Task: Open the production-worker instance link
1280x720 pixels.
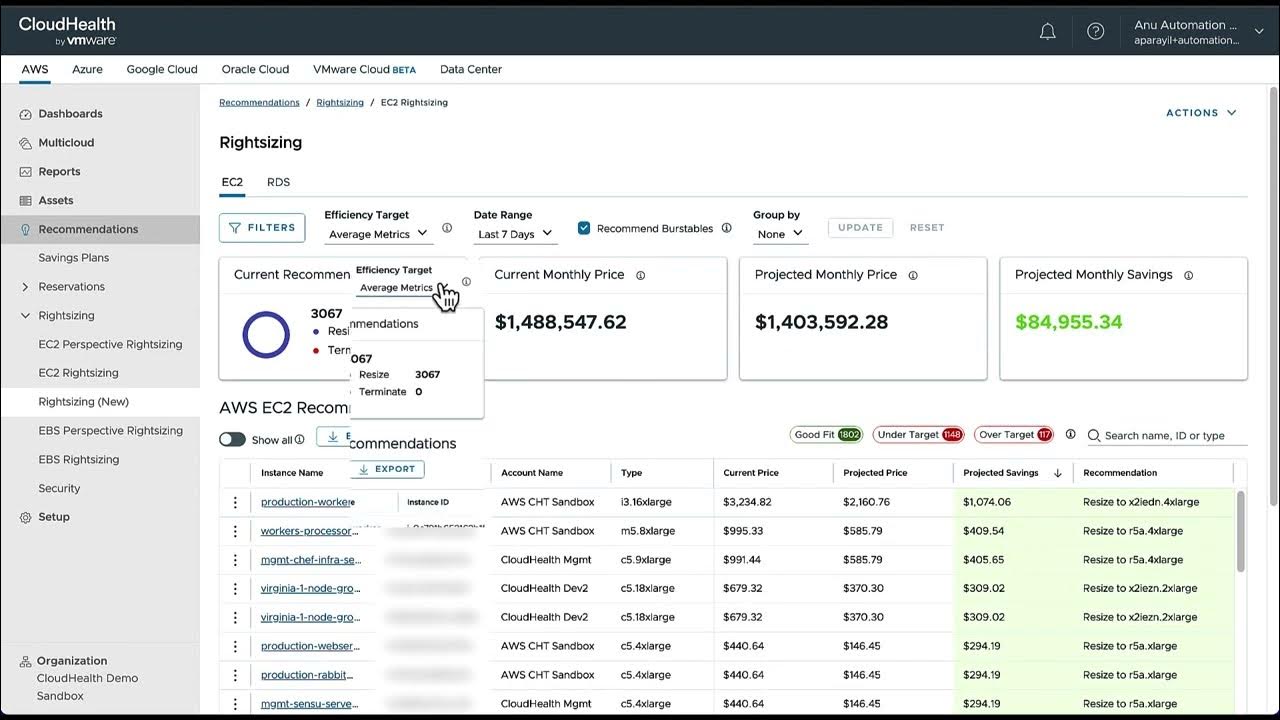Action: [x=308, y=502]
